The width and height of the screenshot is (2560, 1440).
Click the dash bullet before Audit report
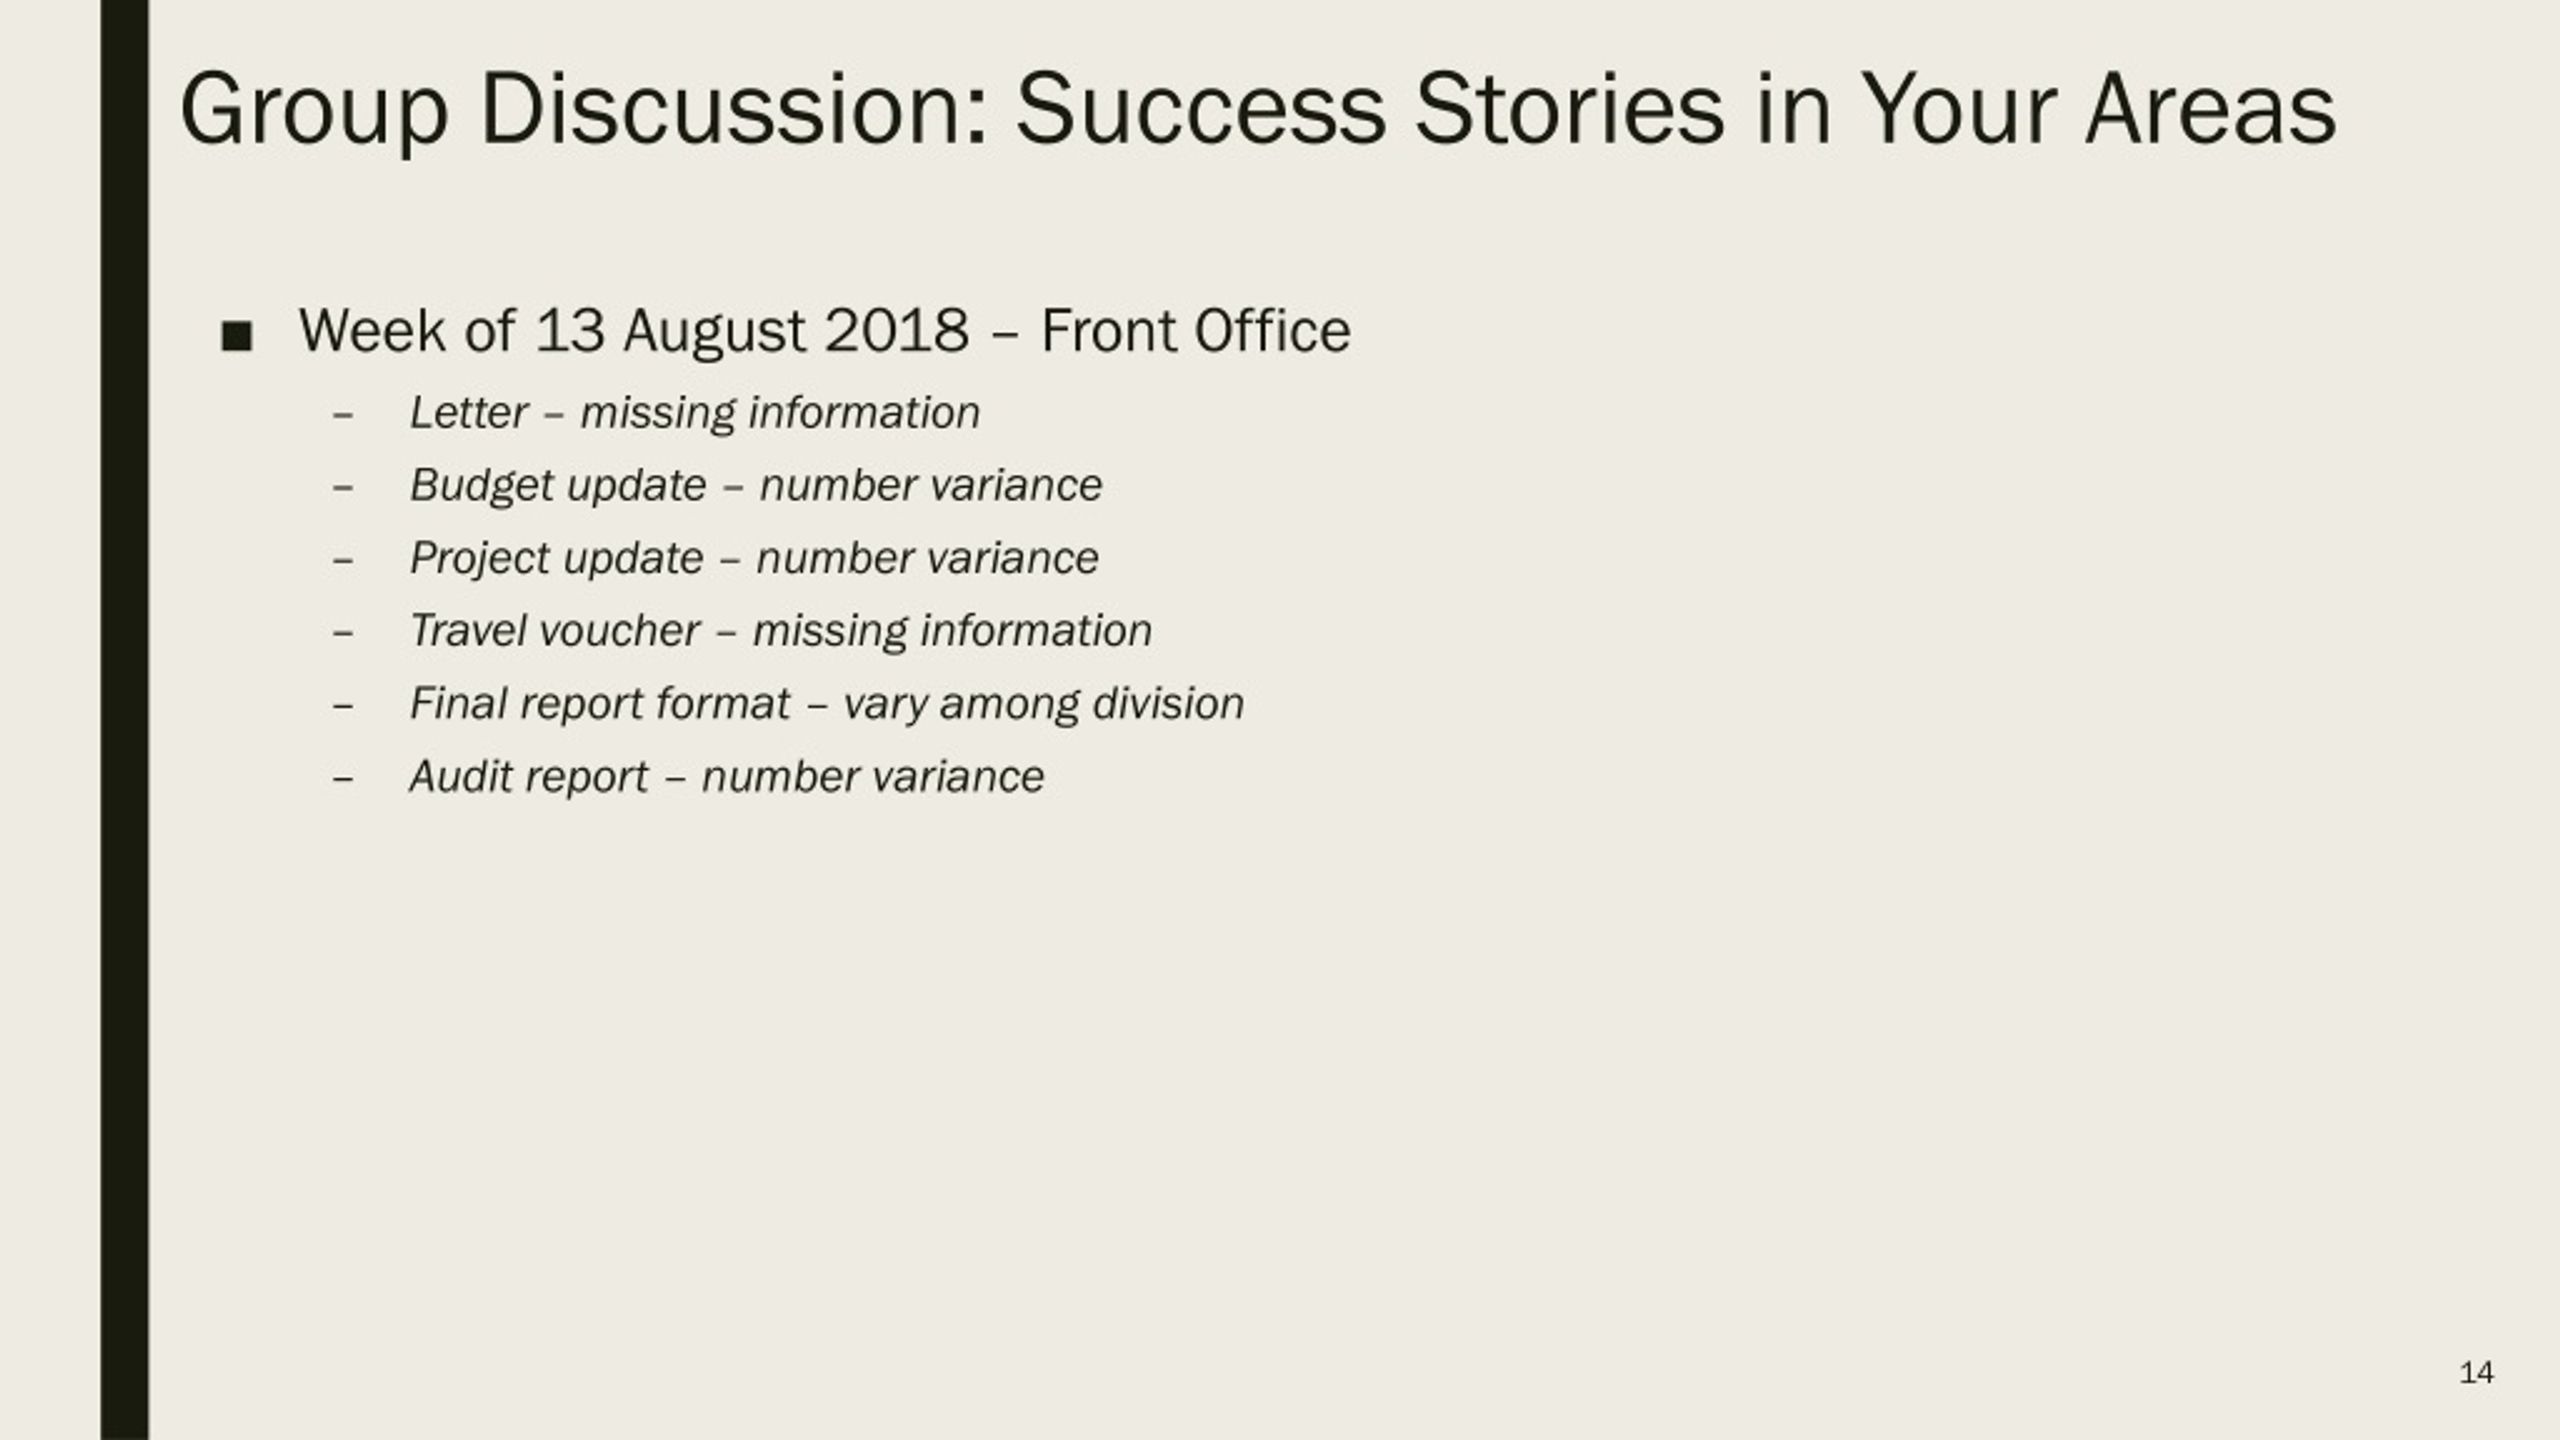pyautogui.click(x=343, y=778)
